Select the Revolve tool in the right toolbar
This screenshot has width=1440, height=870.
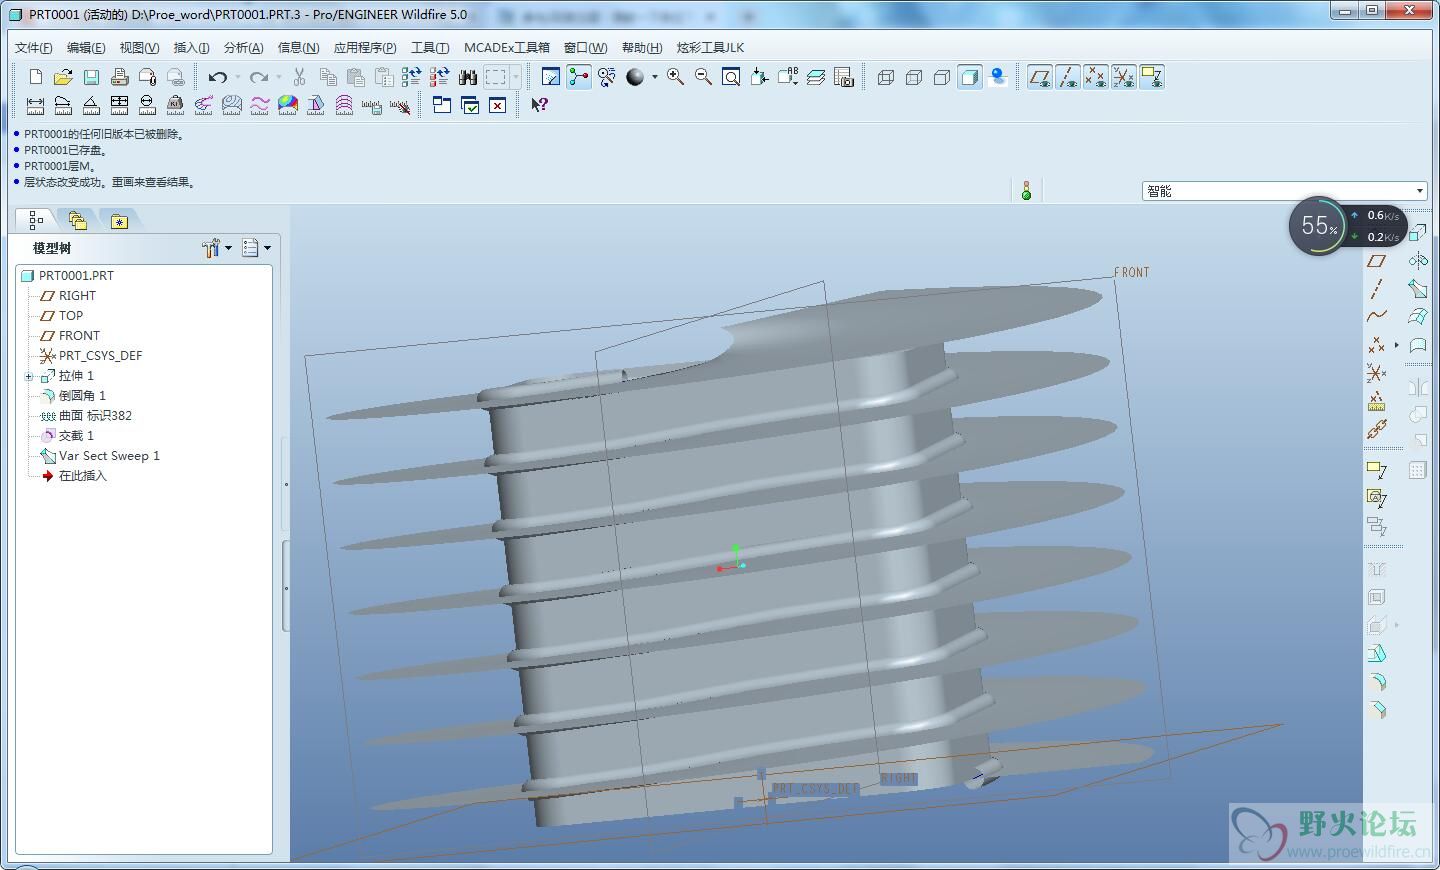point(1417,261)
